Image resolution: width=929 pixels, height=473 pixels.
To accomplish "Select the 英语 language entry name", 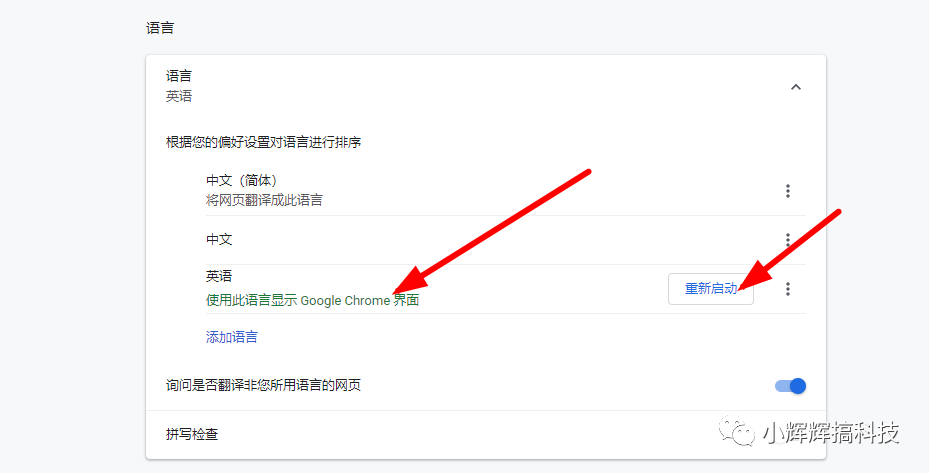I will pos(219,276).
